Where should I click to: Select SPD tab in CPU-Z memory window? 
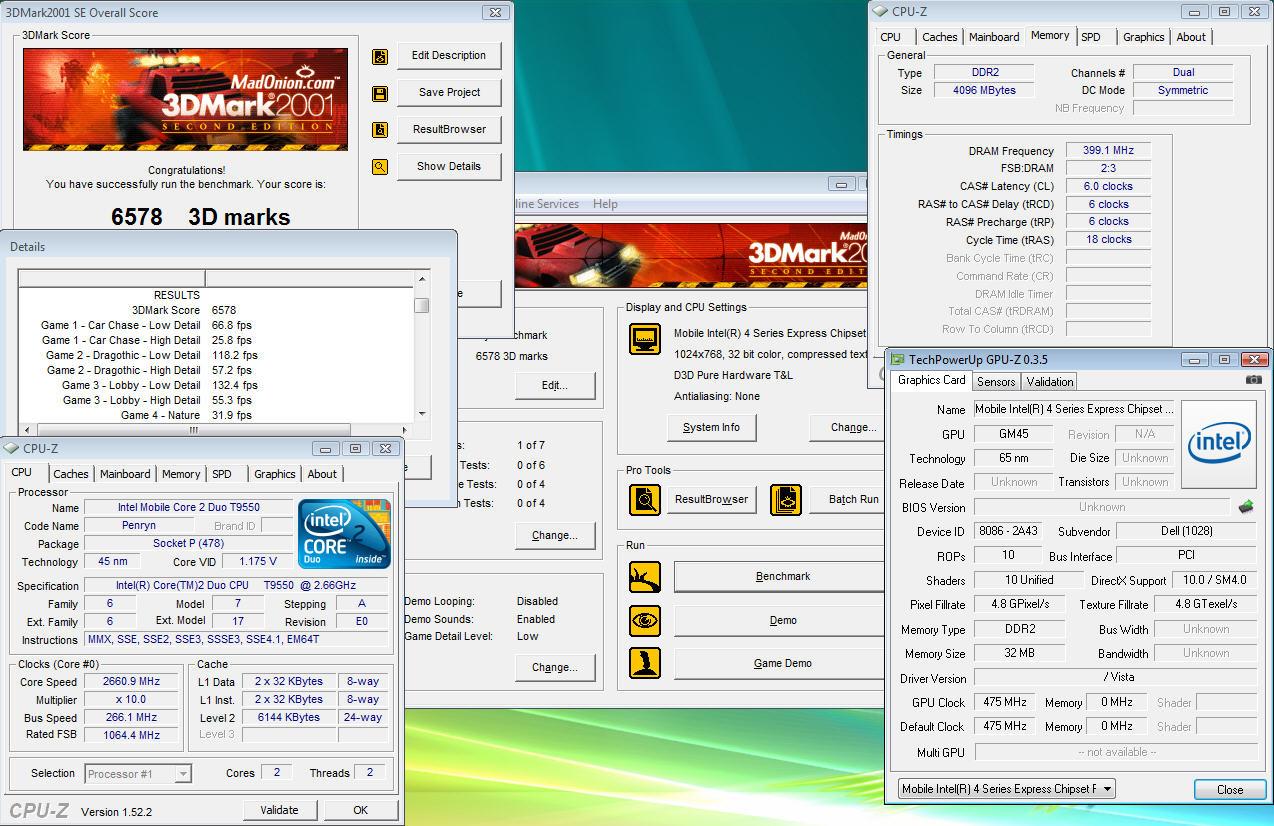[1091, 37]
